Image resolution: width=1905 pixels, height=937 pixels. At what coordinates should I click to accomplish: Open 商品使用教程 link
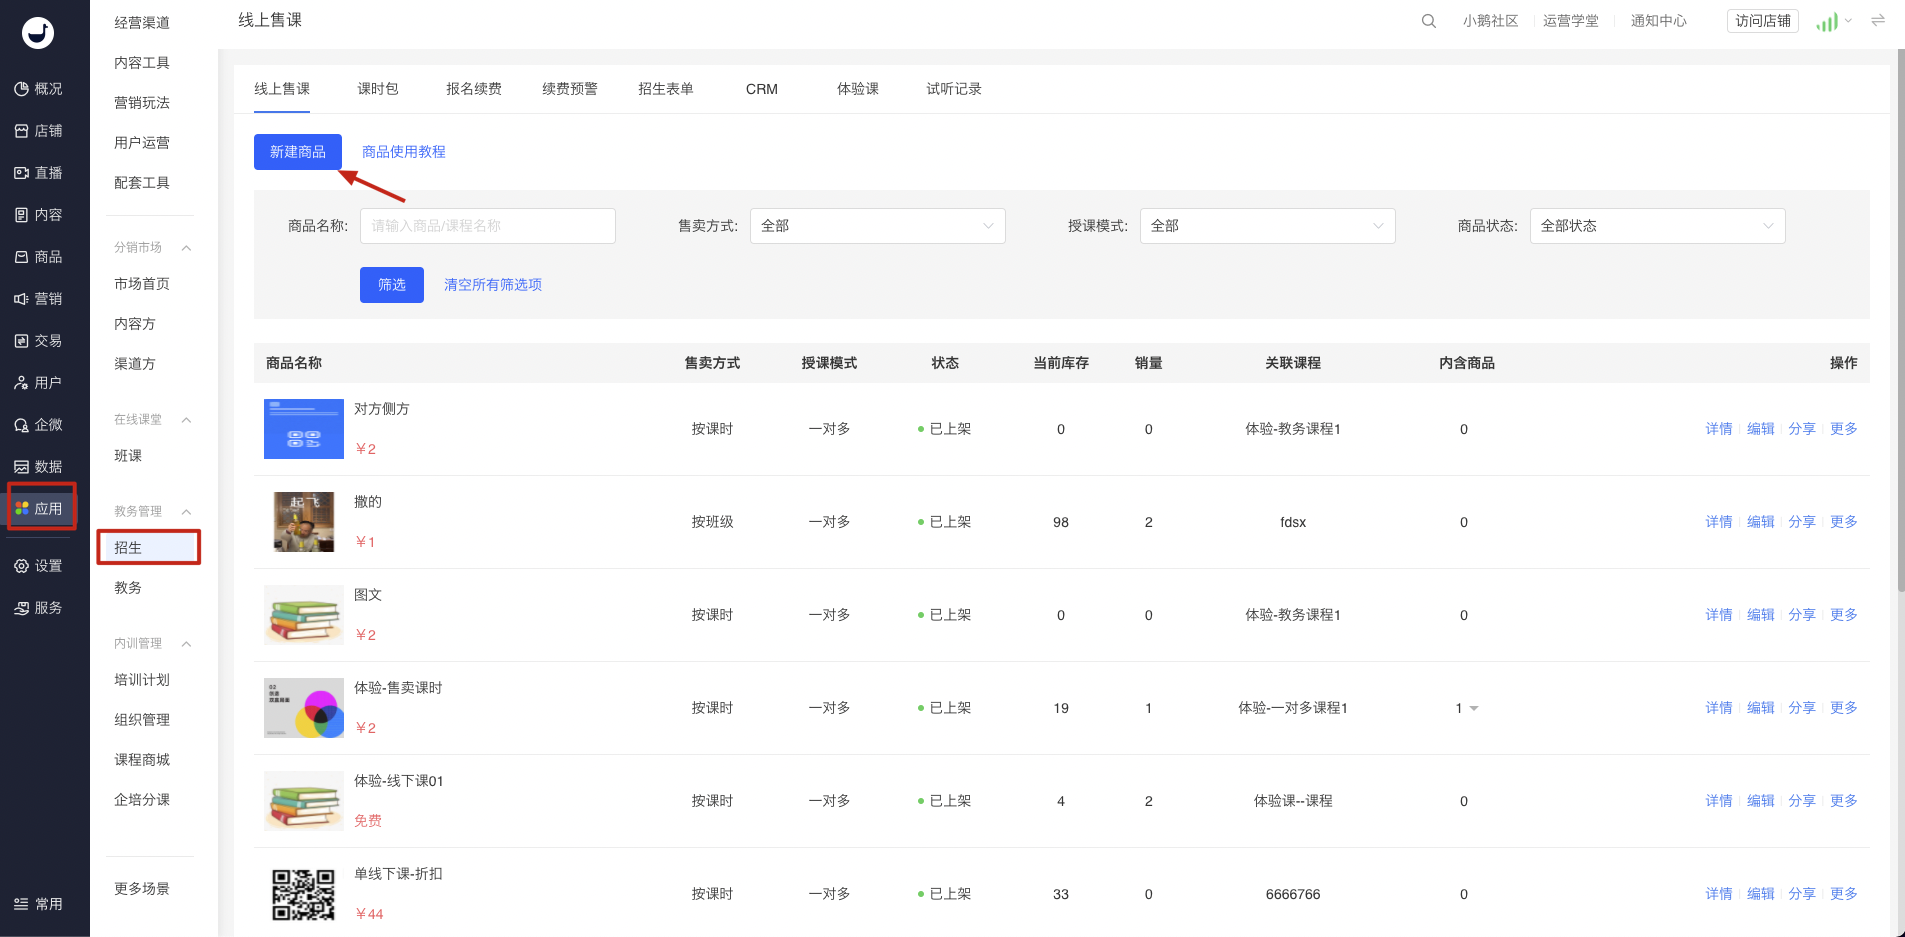pos(404,152)
